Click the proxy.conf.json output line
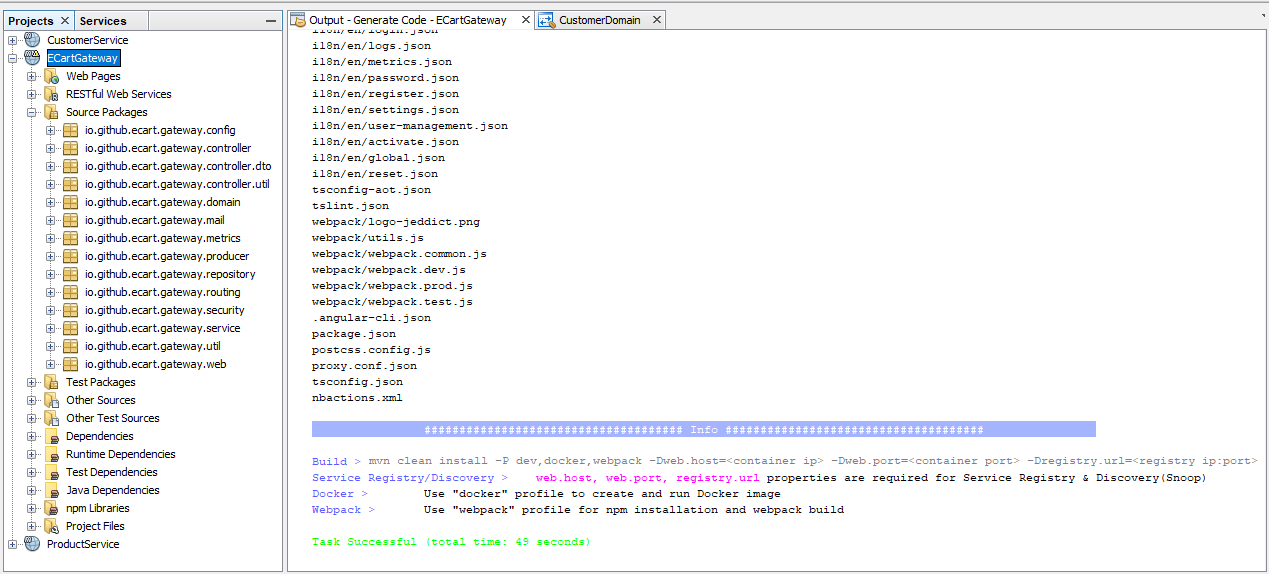Viewport: 1269px width, 574px height. click(364, 366)
